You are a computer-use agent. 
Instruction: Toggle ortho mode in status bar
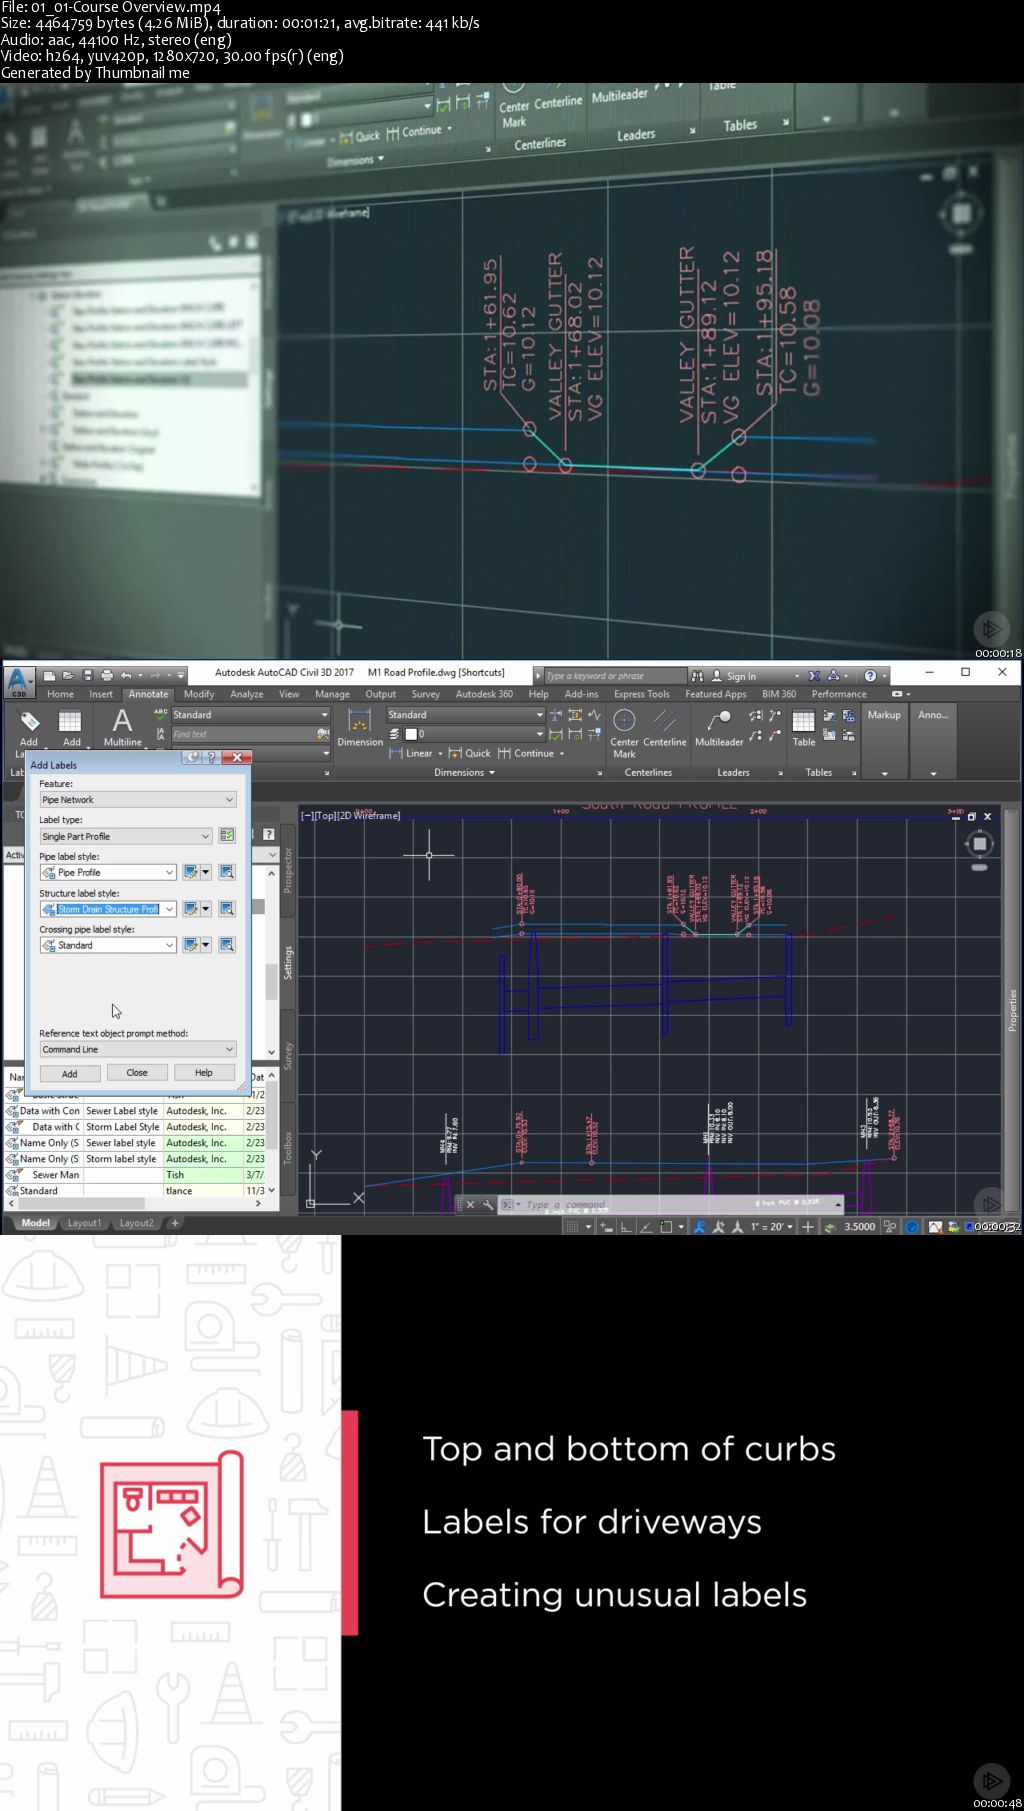point(626,1227)
